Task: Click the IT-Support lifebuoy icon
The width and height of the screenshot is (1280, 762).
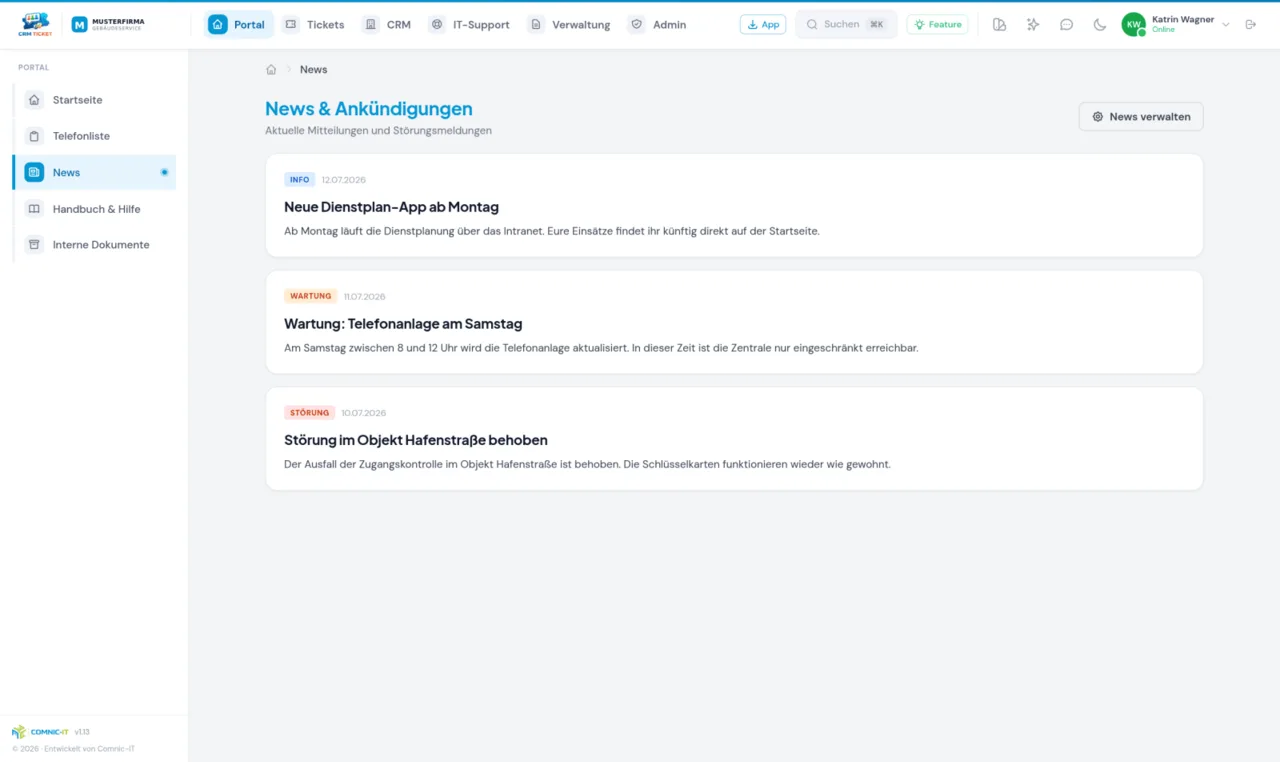Action: tap(436, 25)
